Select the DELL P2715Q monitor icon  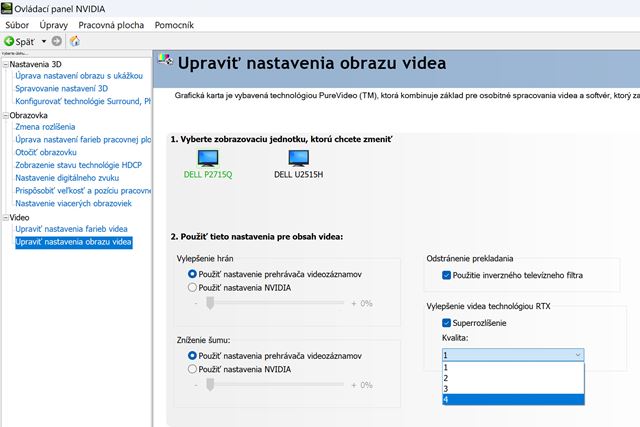208,158
